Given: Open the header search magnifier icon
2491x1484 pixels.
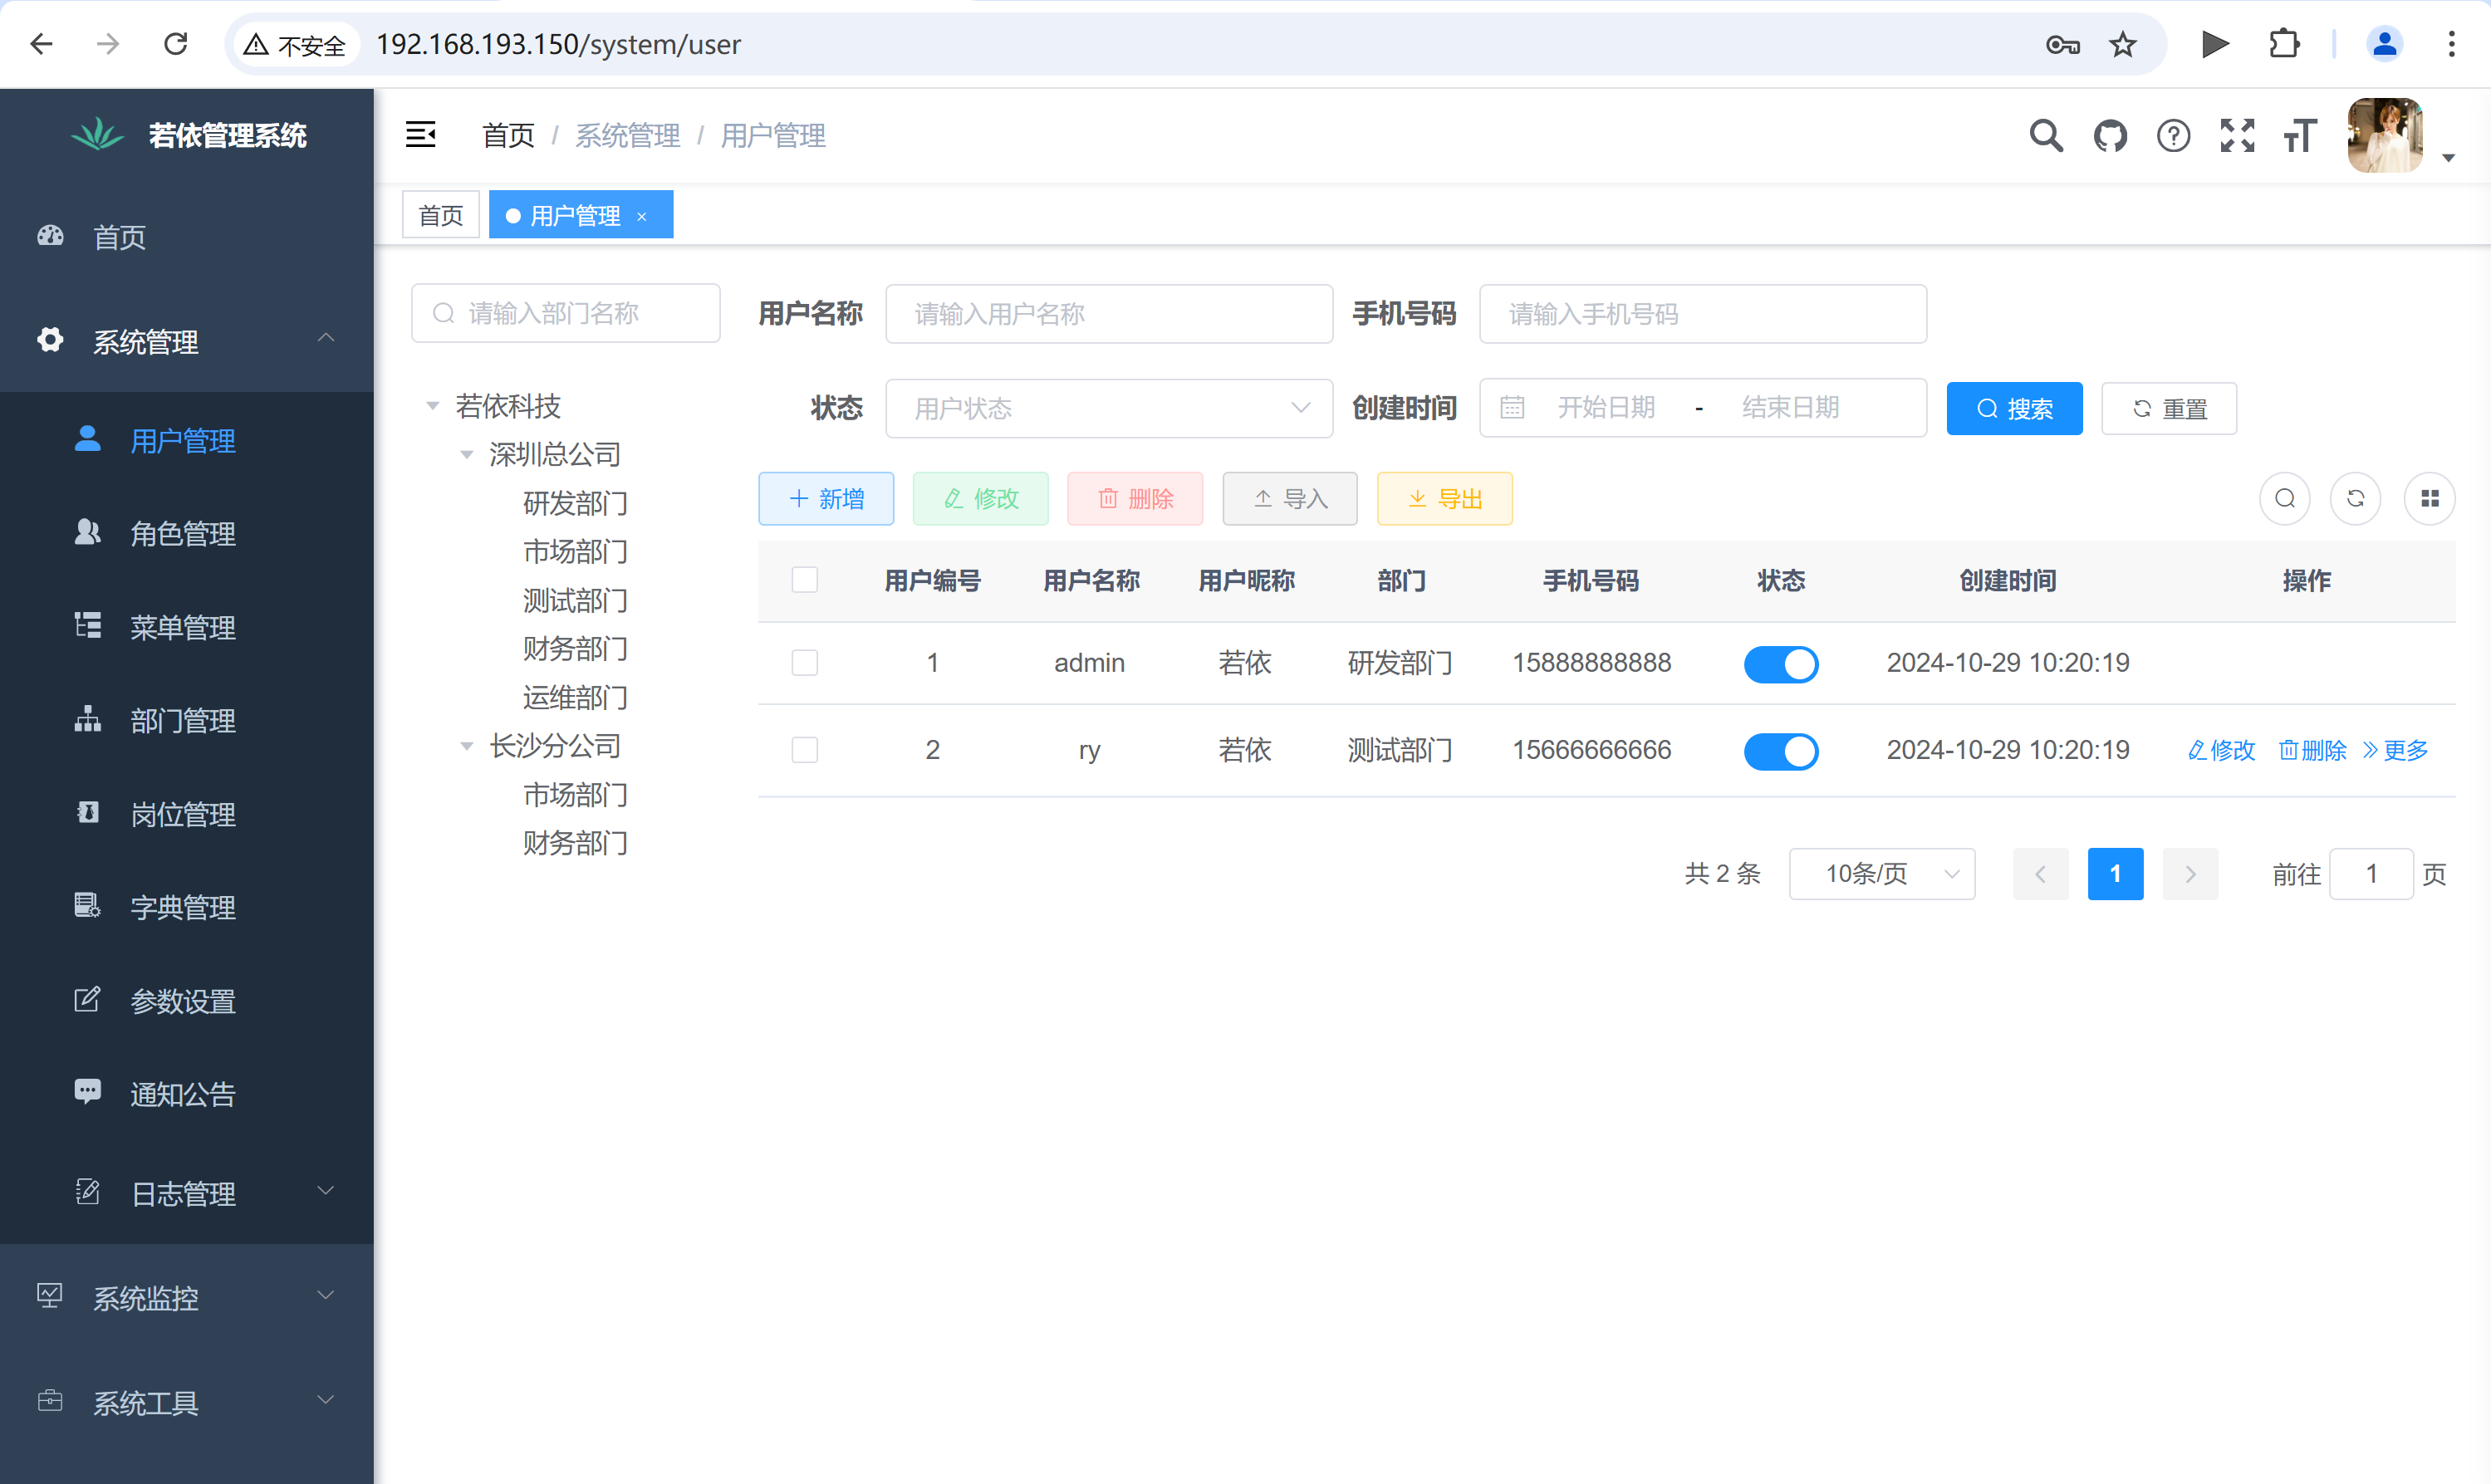Looking at the screenshot, I should (2046, 135).
